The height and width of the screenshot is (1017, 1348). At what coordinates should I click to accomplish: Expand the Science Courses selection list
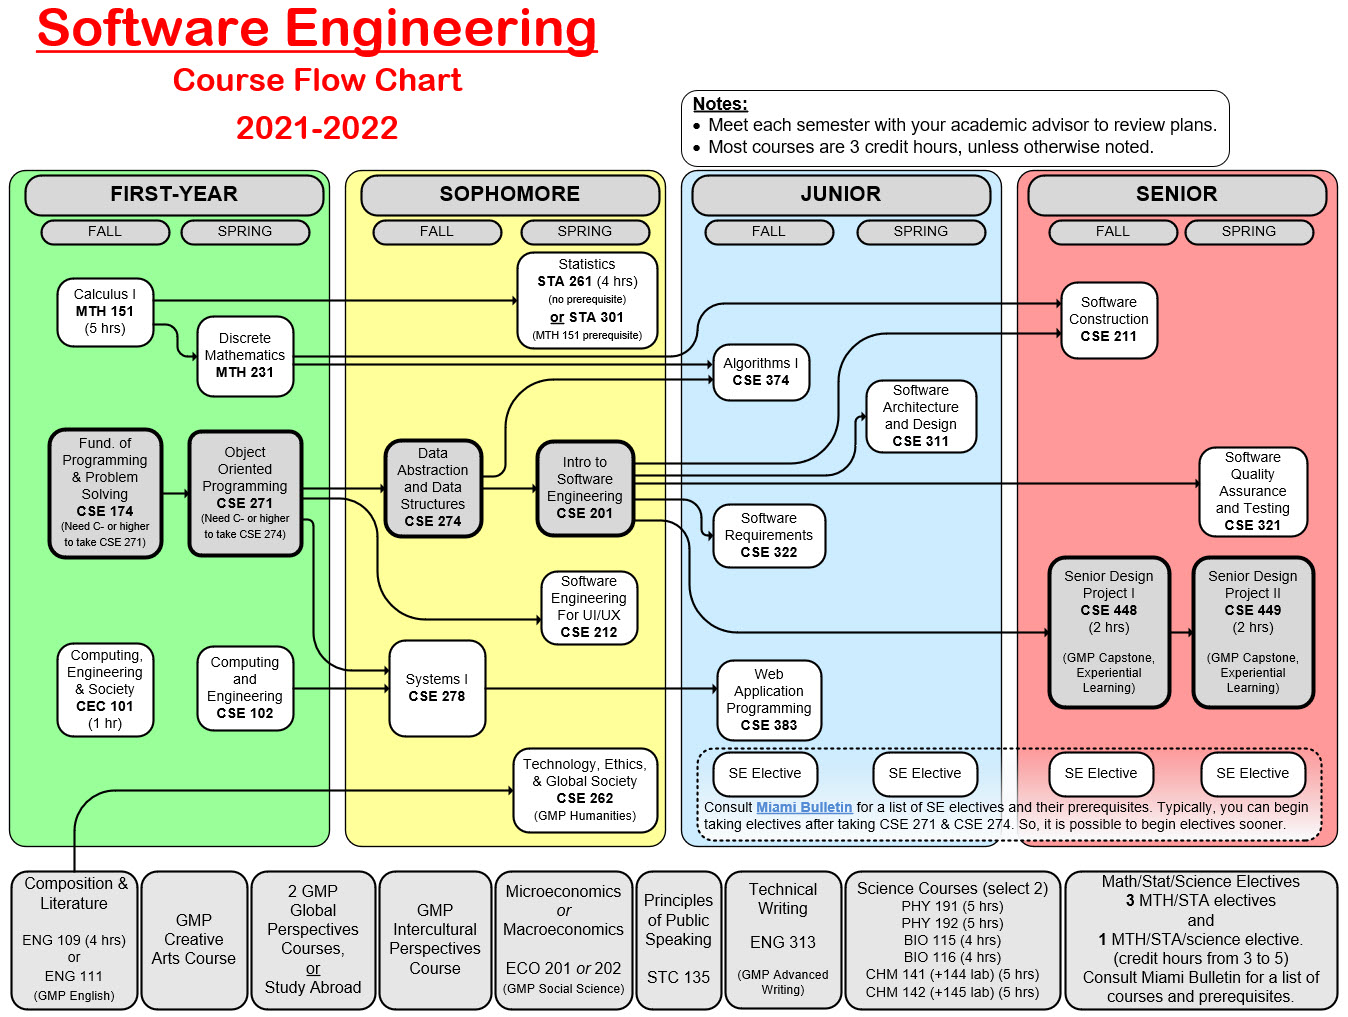pyautogui.click(x=953, y=940)
